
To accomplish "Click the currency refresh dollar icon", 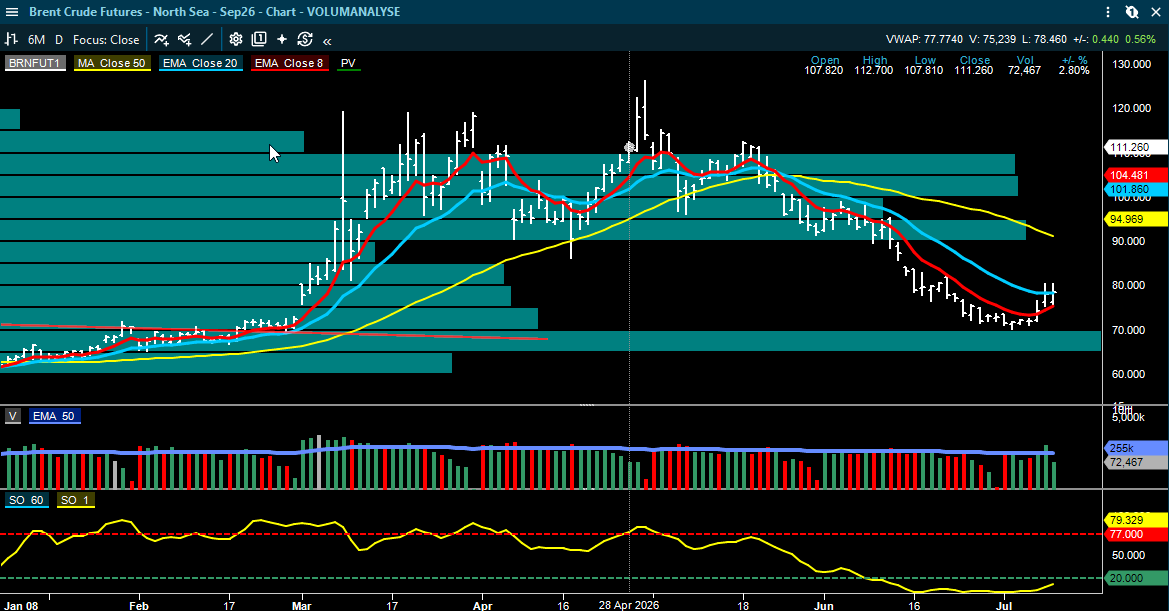I will tap(305, 39).
